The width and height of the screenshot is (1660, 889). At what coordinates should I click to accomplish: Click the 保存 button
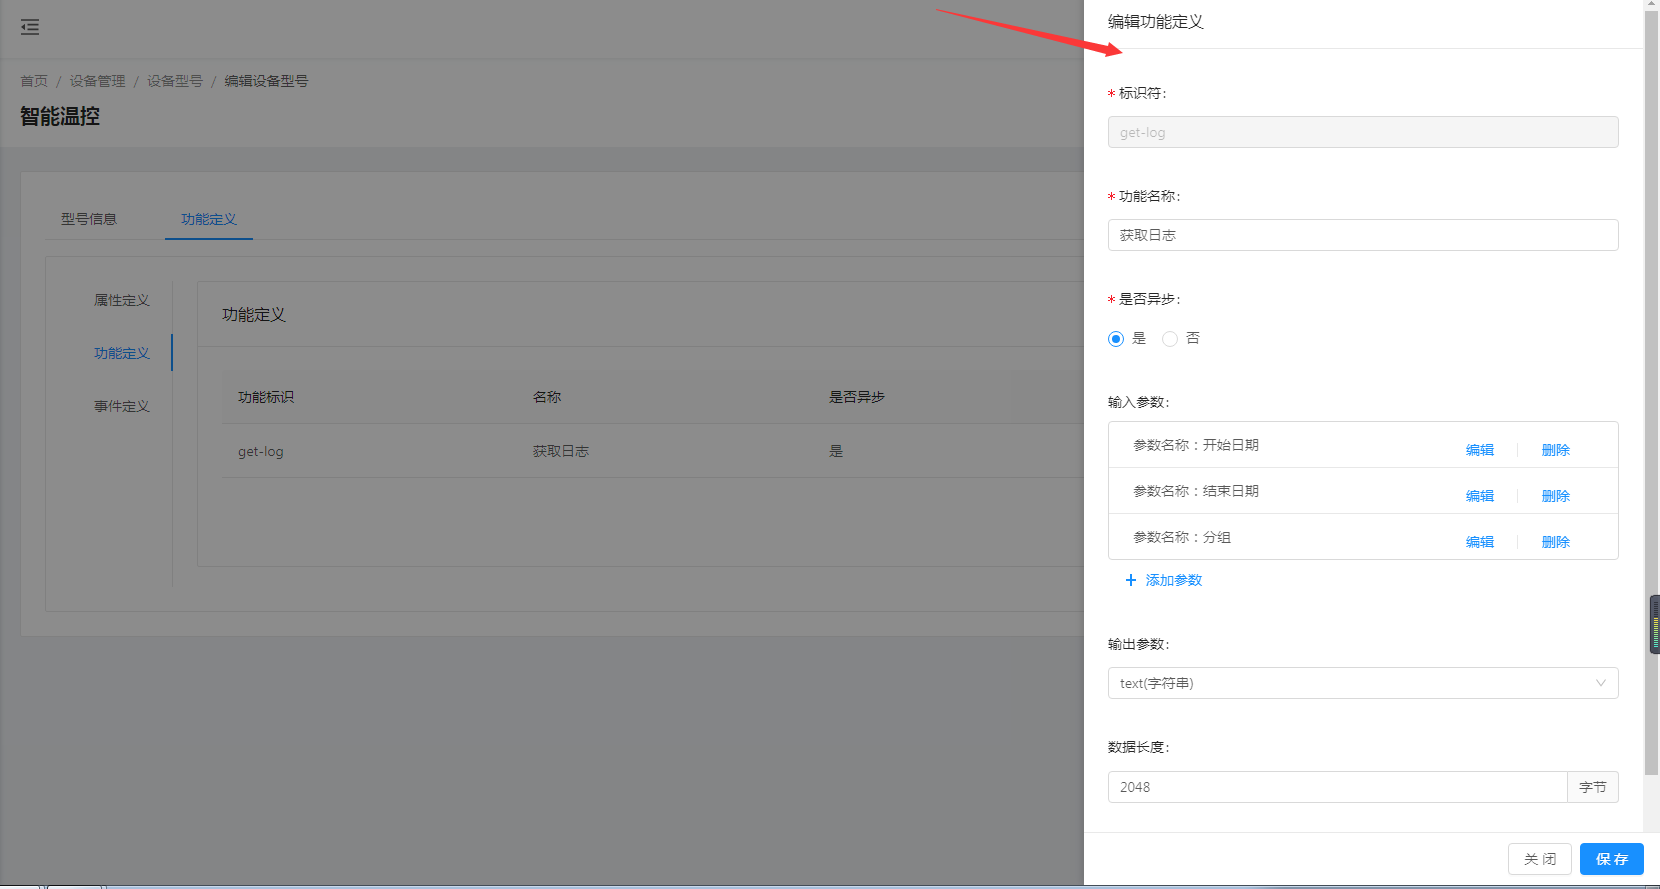tap(1612, 859)
